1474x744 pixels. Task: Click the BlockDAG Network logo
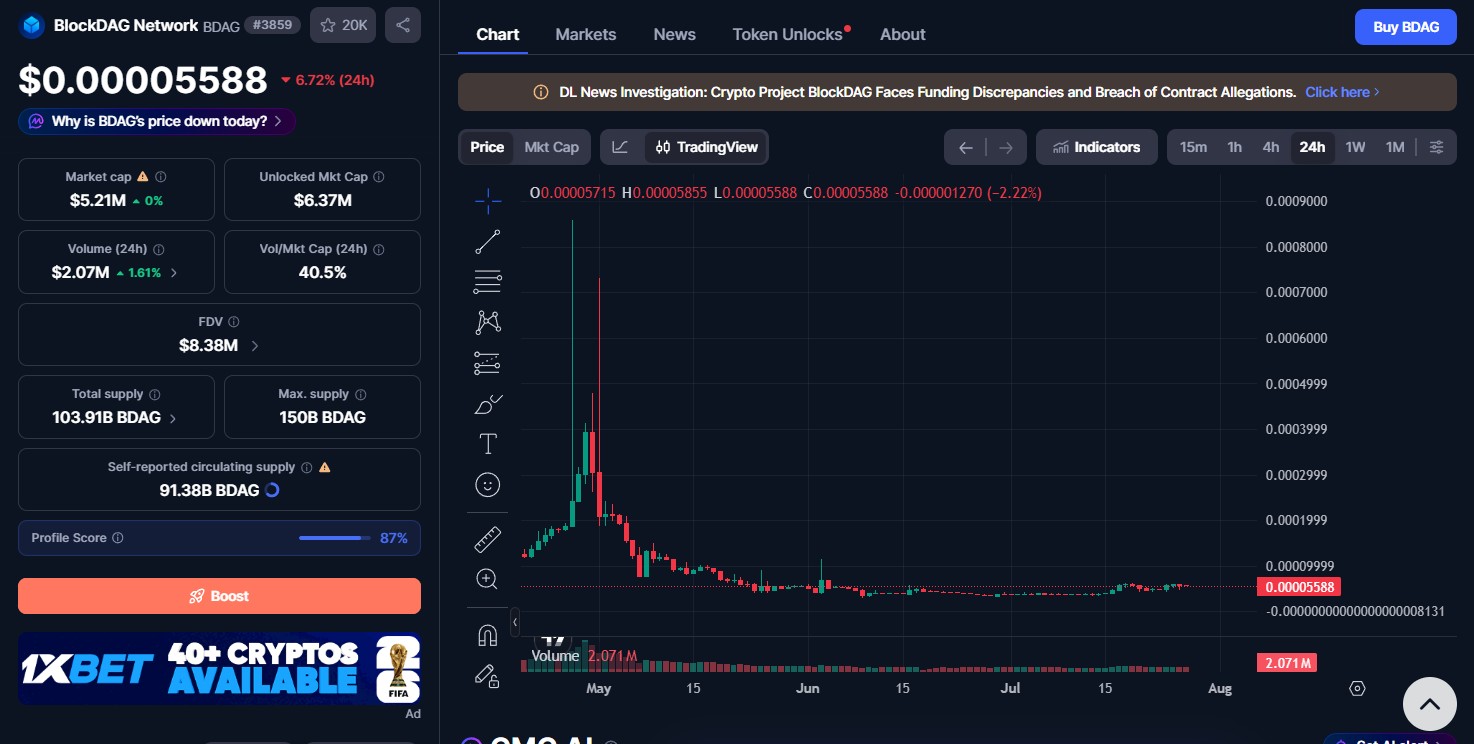33,25
